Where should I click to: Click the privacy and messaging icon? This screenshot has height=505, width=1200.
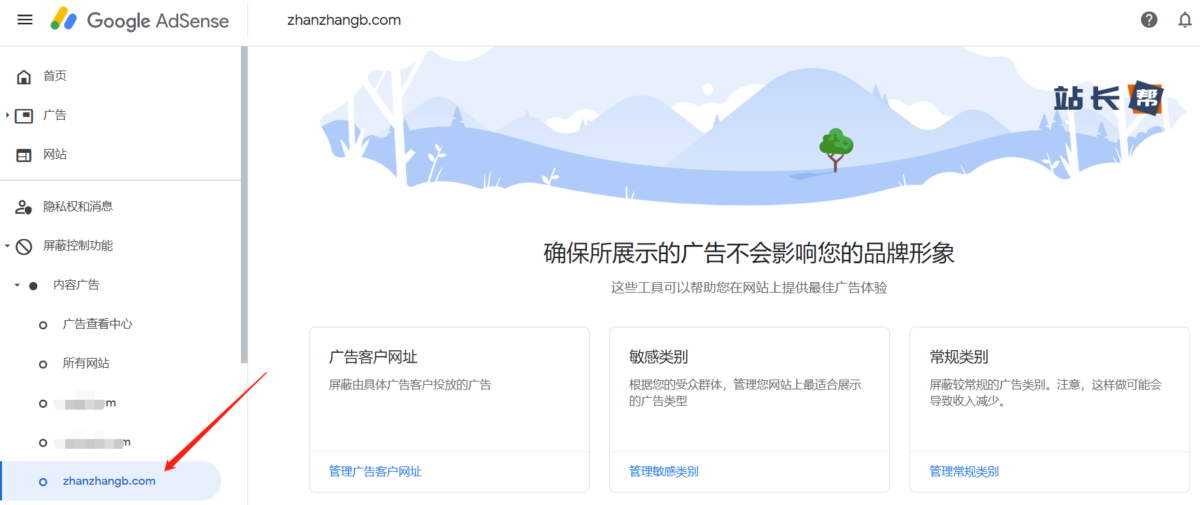coord(24,207)
